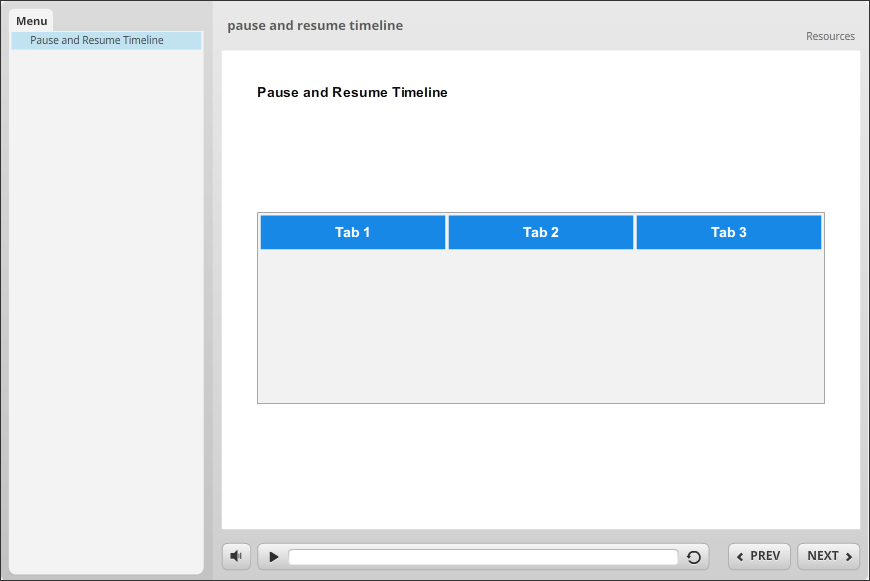Screen dimensions: 870x581
Task: Switch to the Menu tab in the sidebar
Action: pos(31,20)
